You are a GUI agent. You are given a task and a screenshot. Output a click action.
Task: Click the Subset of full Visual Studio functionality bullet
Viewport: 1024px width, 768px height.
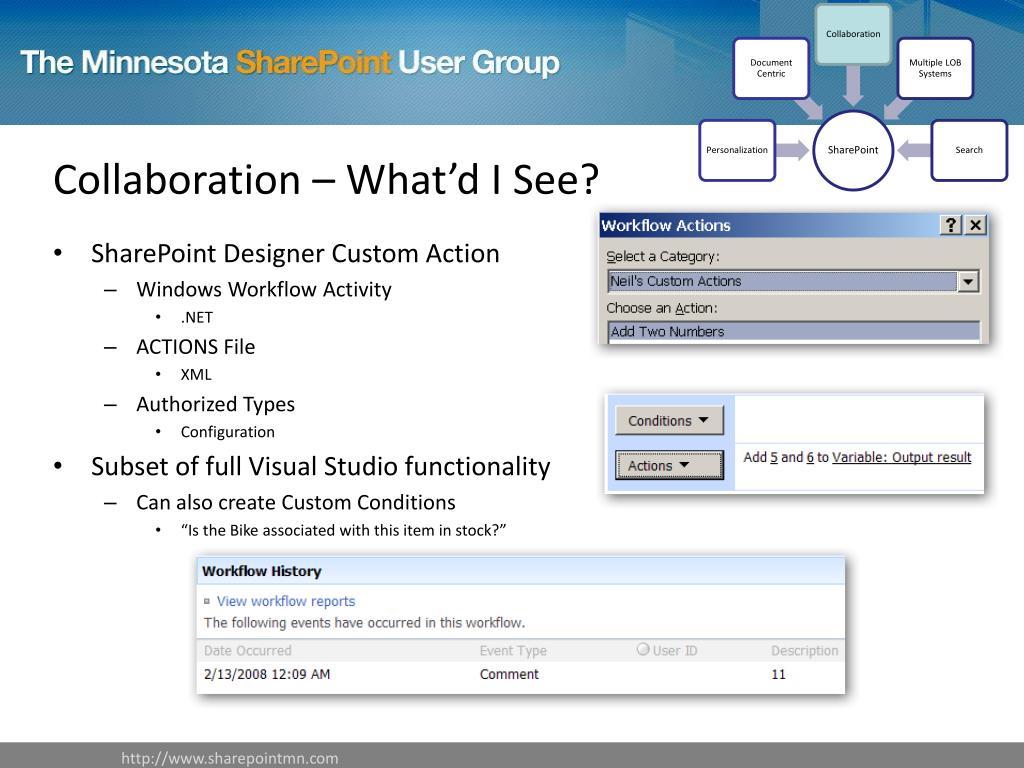pyautogui.click(x=321, y=466)
